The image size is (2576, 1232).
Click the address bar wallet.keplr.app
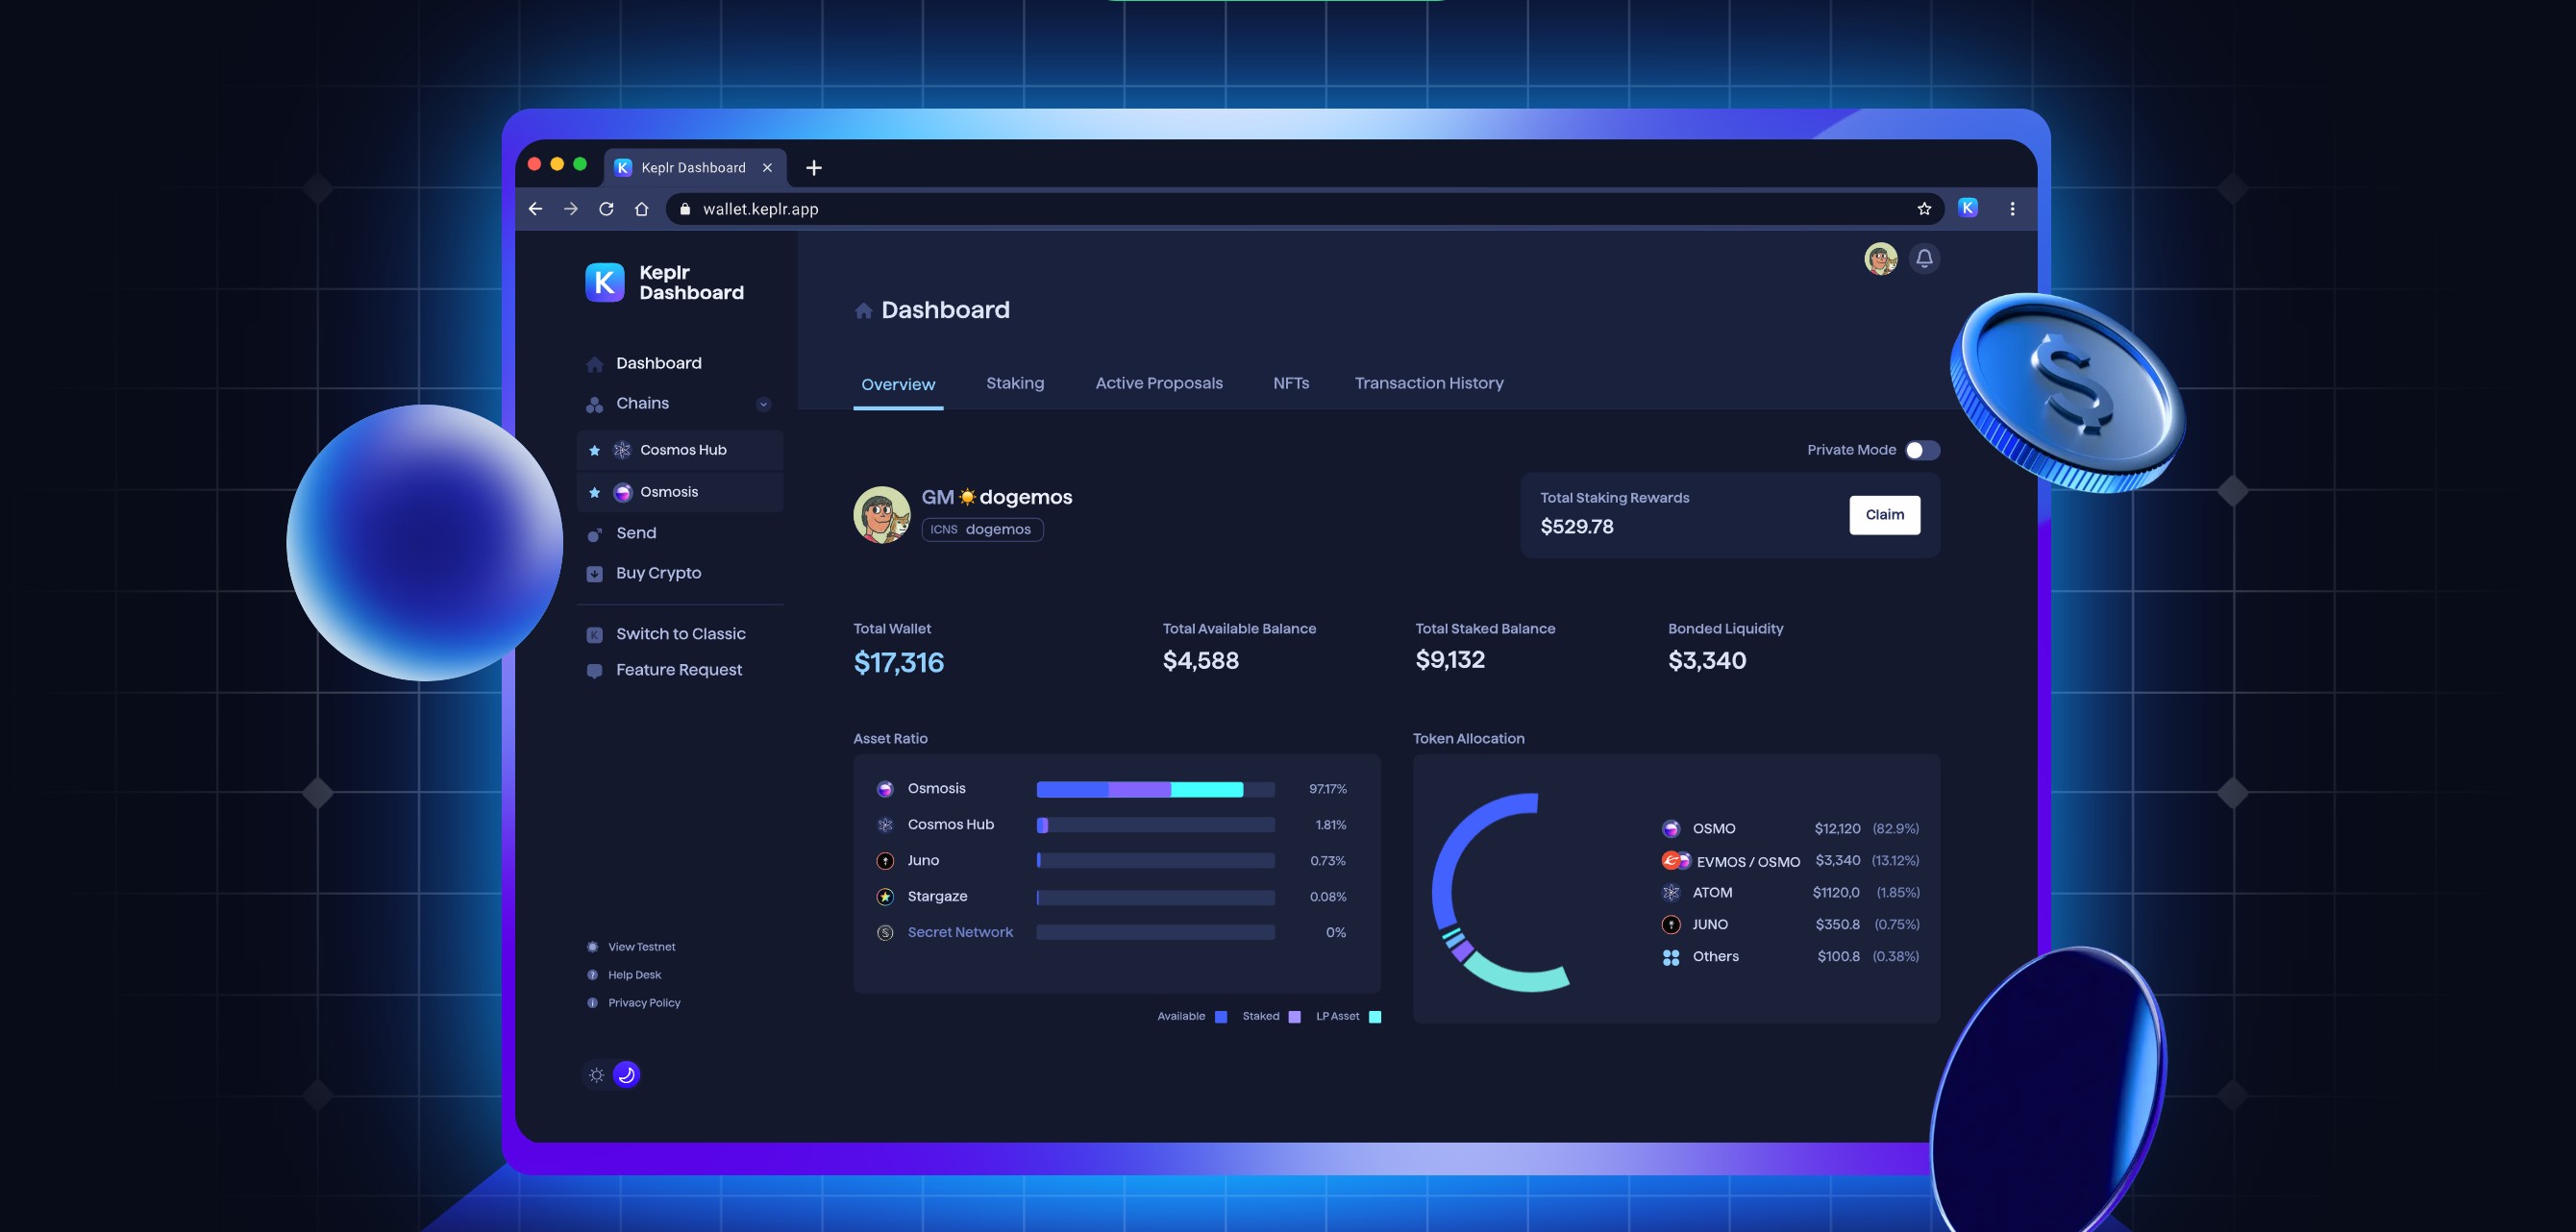click(x=1304, y=209)
